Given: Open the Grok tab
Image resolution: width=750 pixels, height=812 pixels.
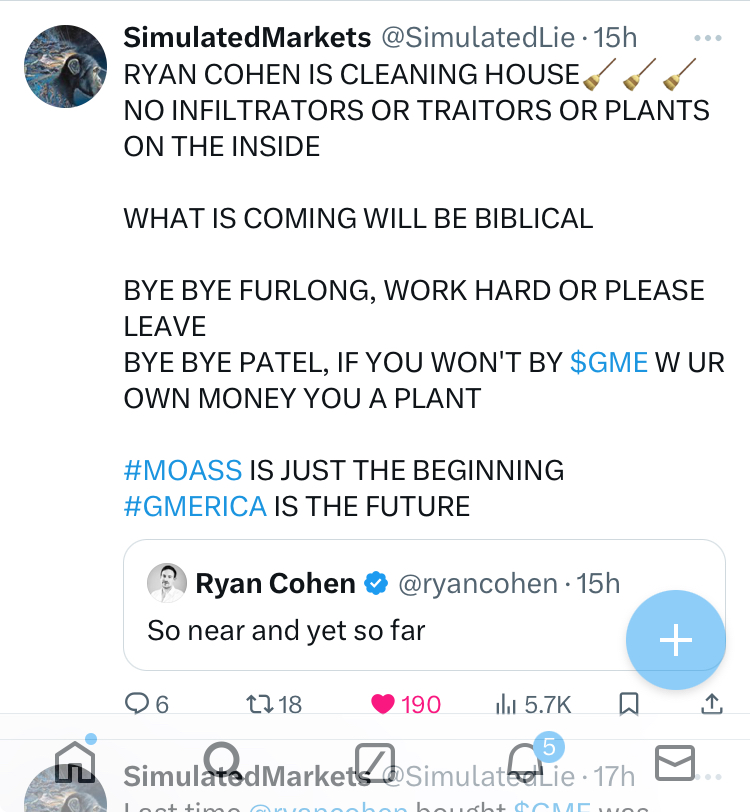Looking at the screenshot, I should coord(375,765).
